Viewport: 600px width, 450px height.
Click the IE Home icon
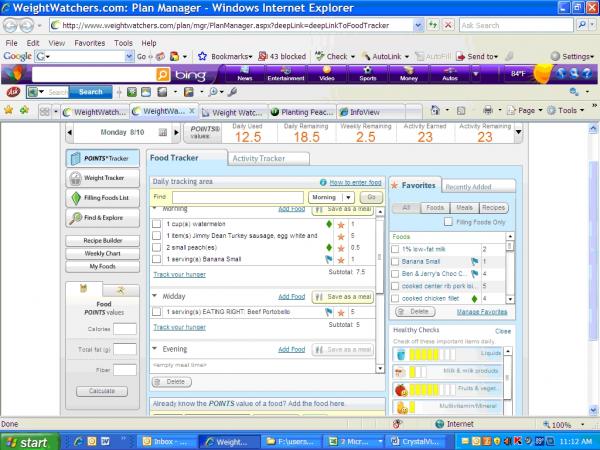point(435,111)
